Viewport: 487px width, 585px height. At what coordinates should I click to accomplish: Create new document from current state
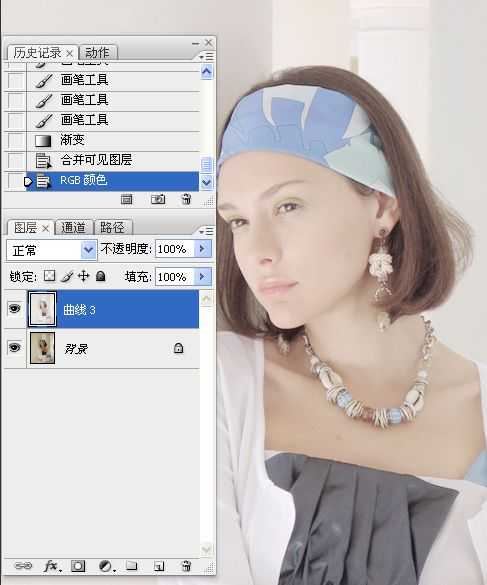click(127, 200)
